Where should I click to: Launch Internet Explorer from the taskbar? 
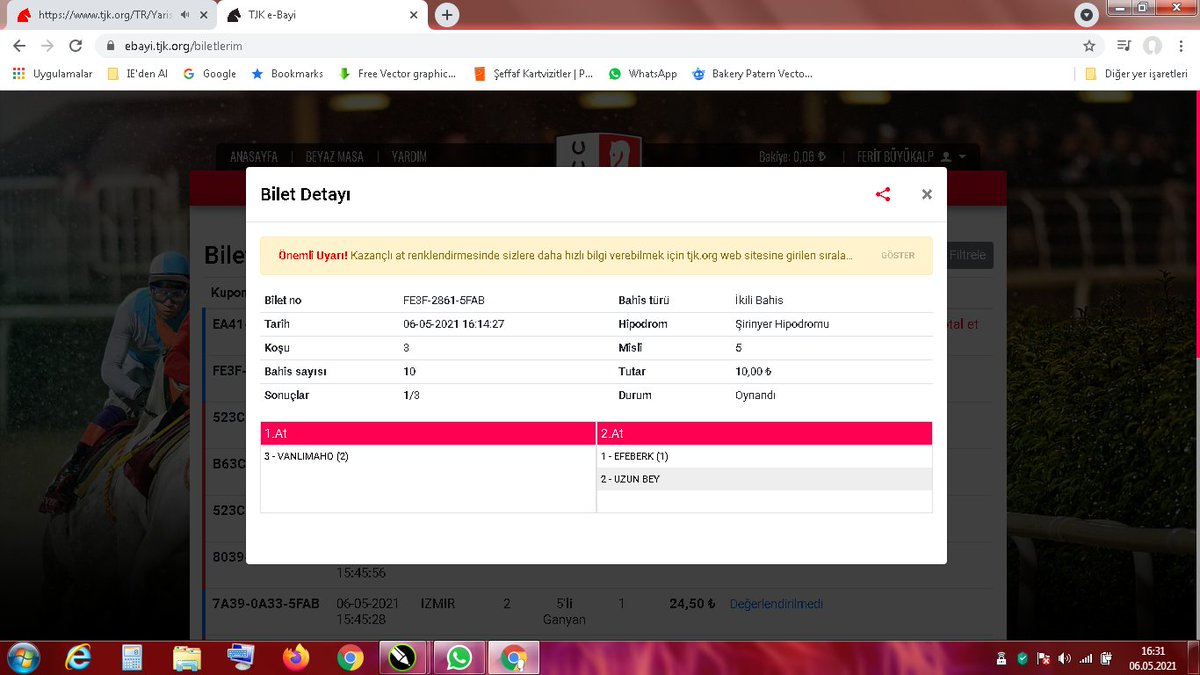click(77, 658)
